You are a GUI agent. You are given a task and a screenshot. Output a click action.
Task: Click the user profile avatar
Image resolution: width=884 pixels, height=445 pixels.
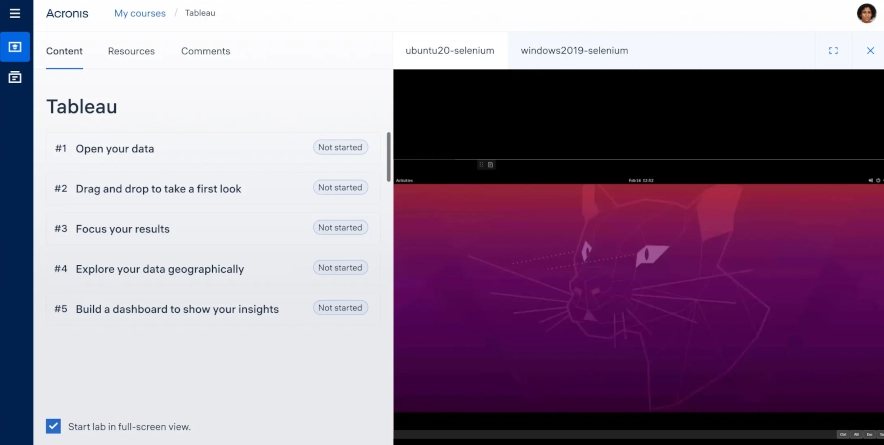[x=866, y=13]
